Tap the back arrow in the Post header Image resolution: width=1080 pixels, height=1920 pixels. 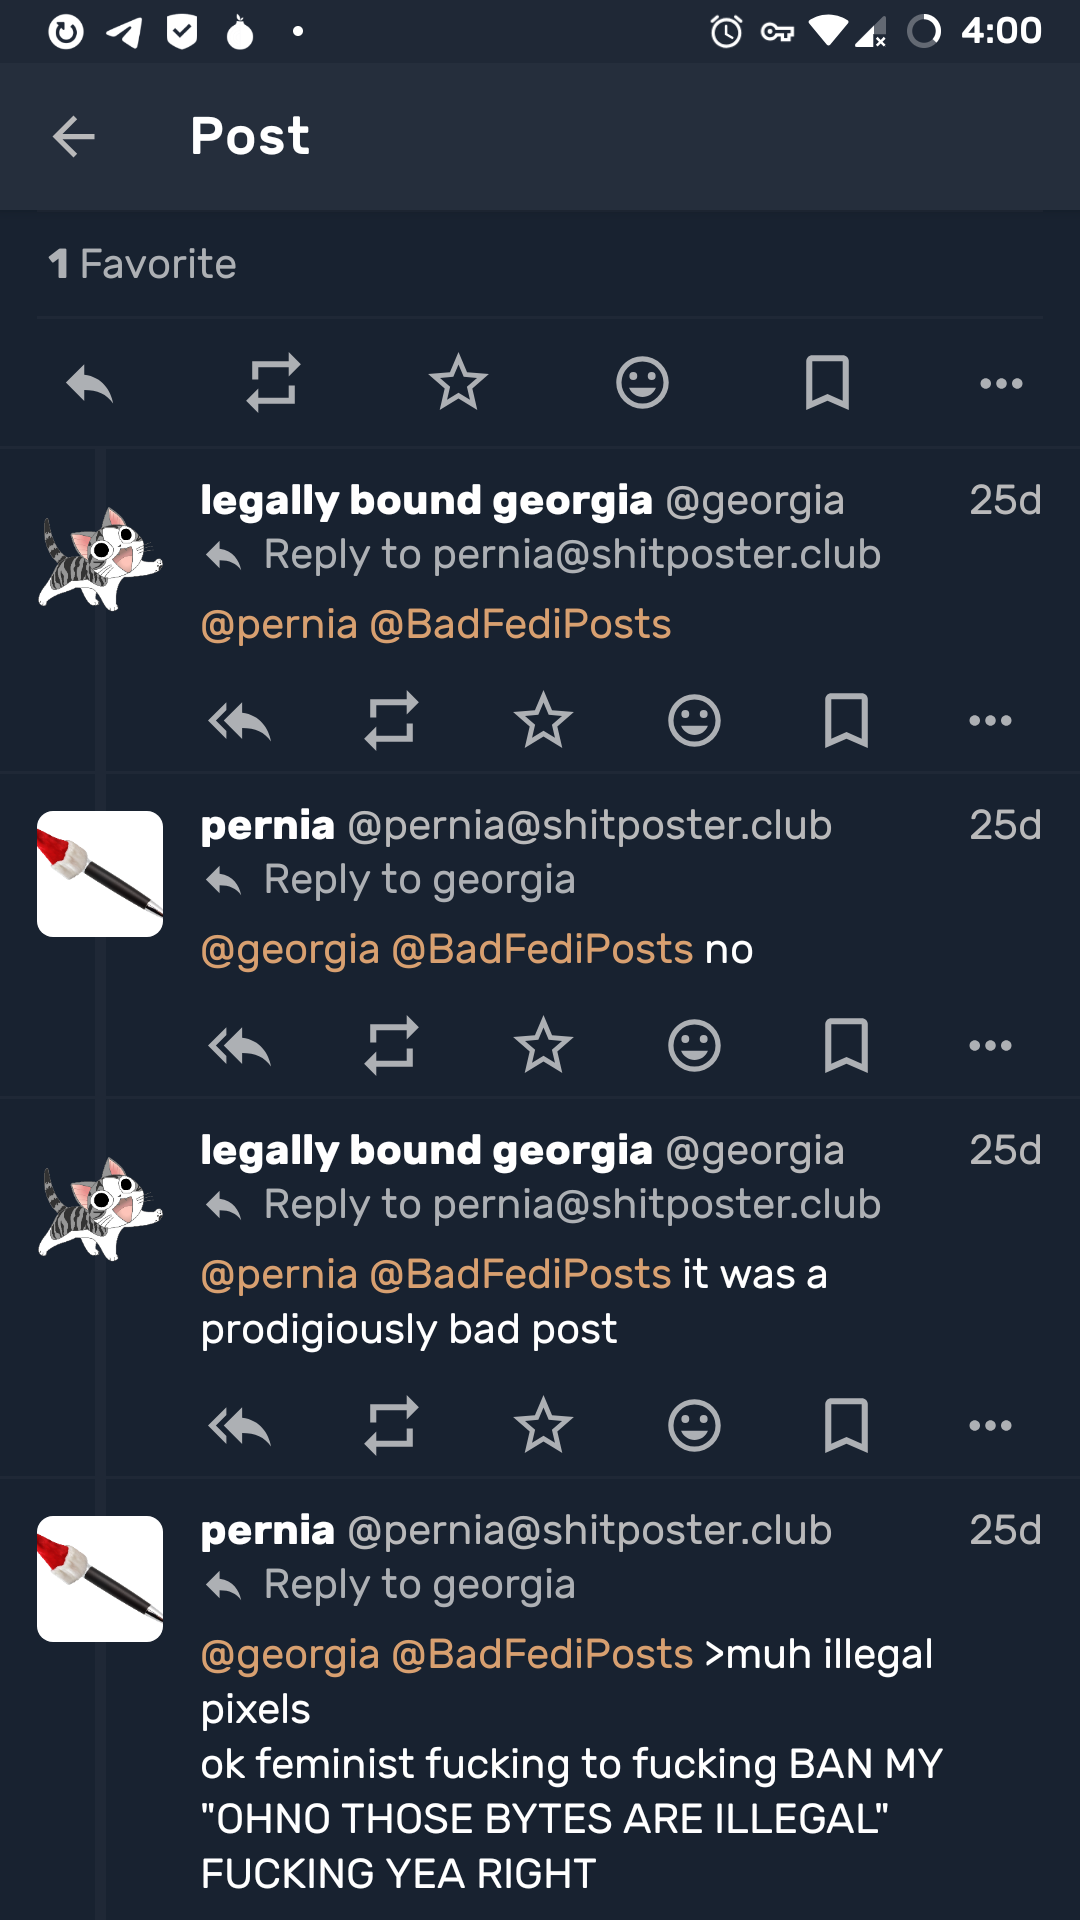pos(73,137)
